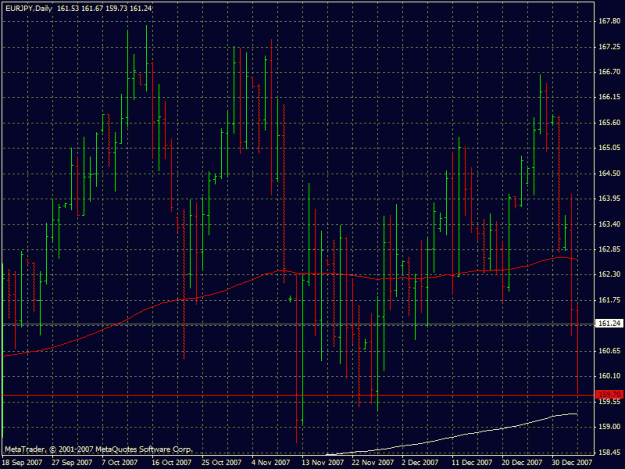625x469 pixels.
Task: Click the 160.10 price axis value
Action: [x=610, y=376]
